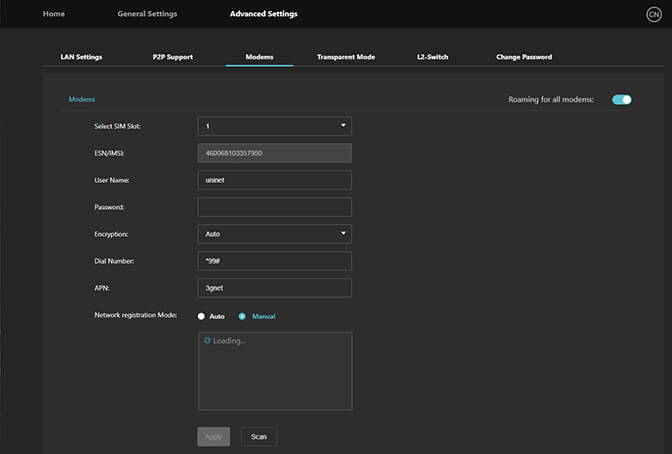Select Manual network registration mode
This screenshot has width=672, height=454.
242,316
